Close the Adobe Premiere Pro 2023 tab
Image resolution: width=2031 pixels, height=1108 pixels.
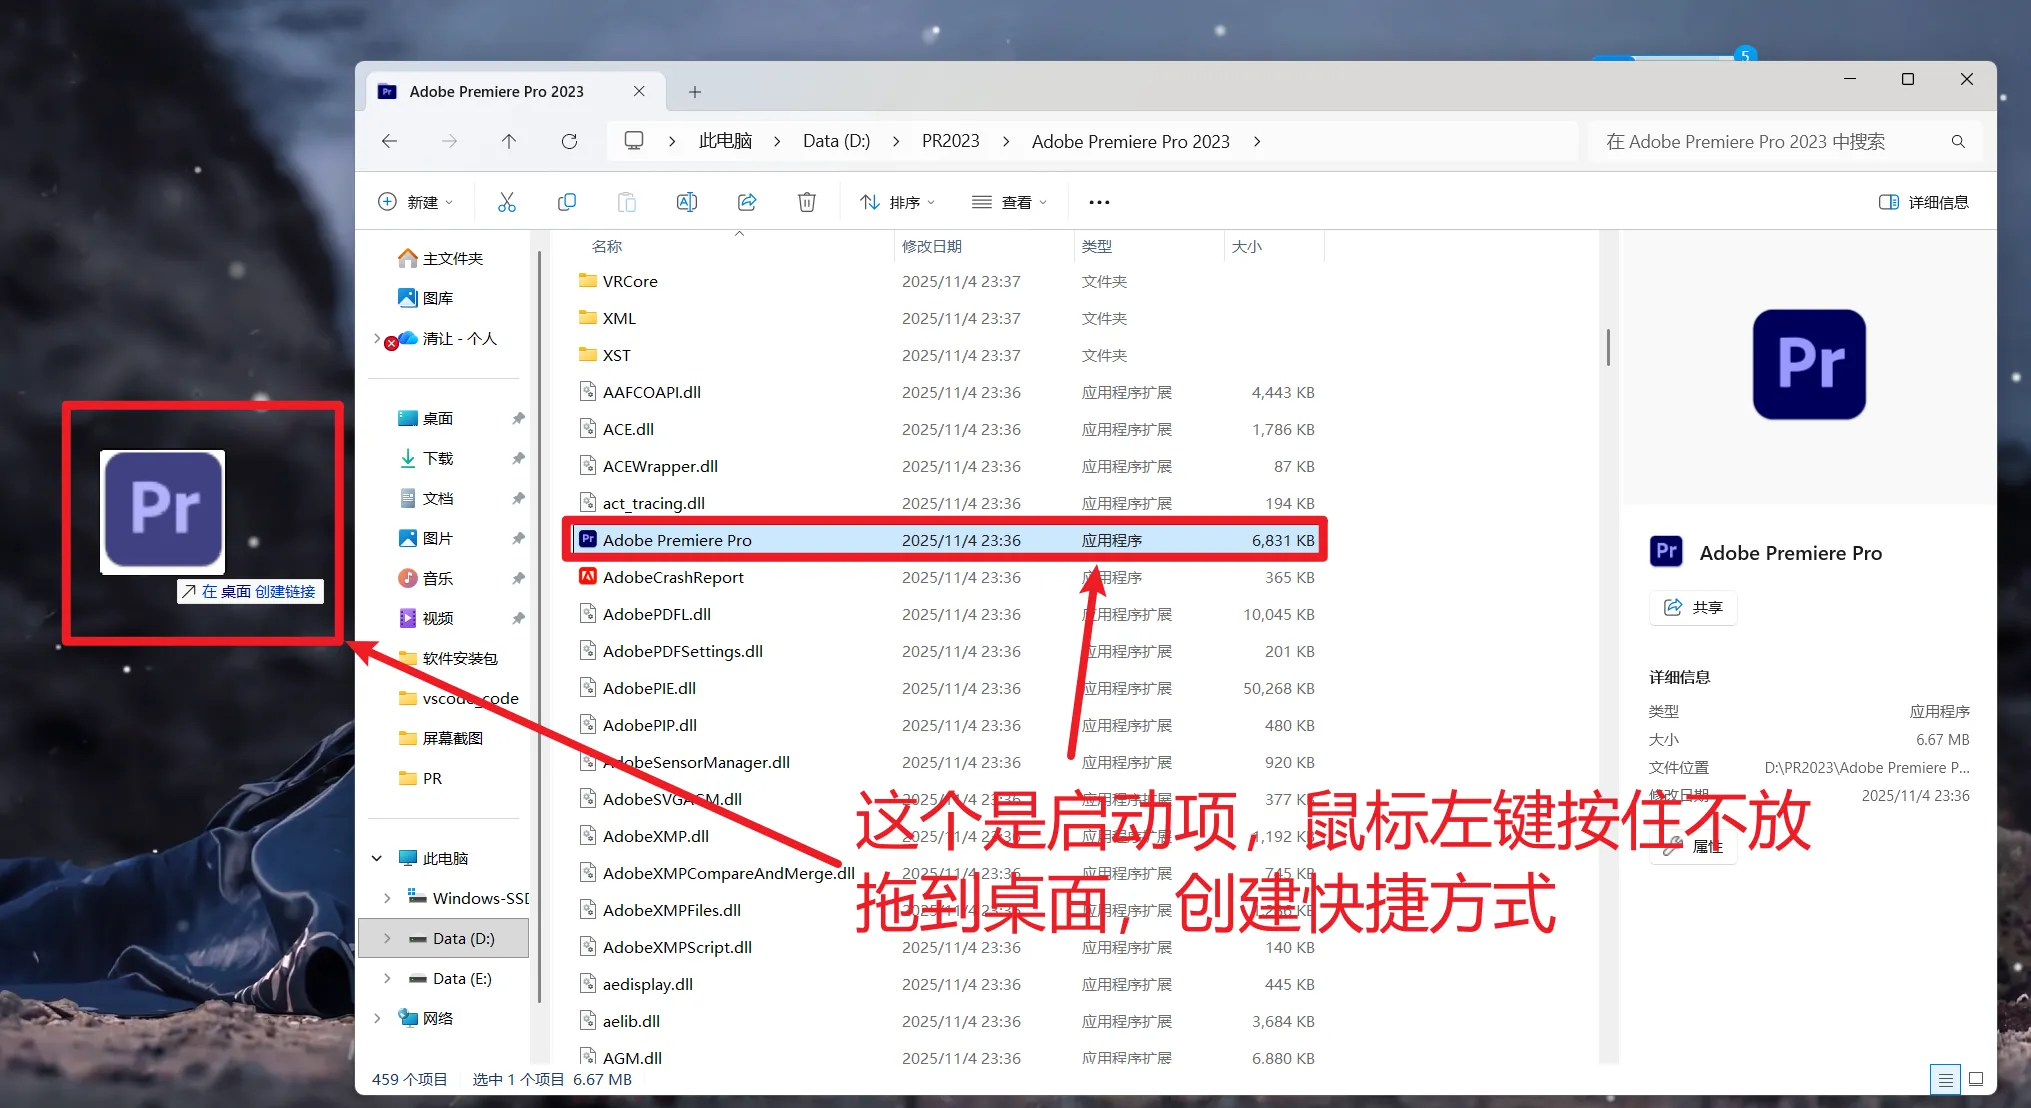click(x=639, y=91)
